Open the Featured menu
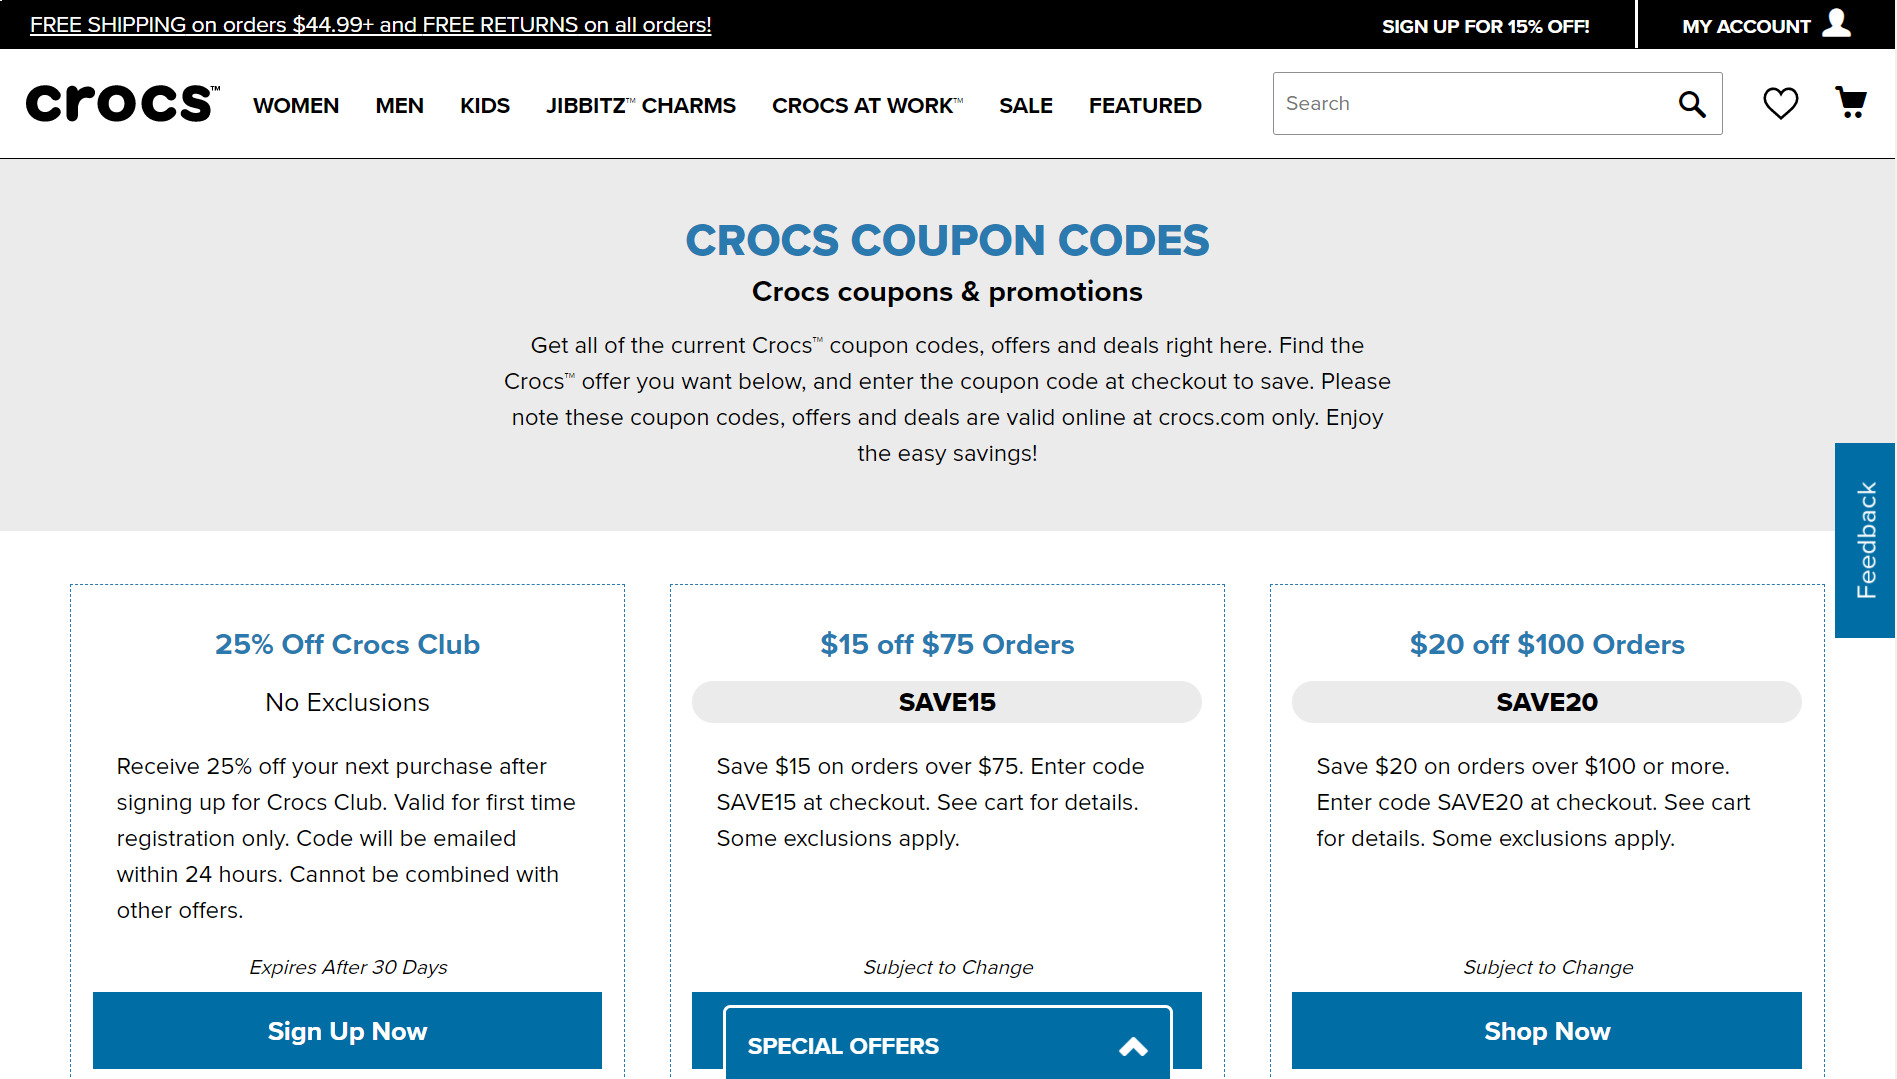The image size is (1897, 1079). click(1145, 105)
